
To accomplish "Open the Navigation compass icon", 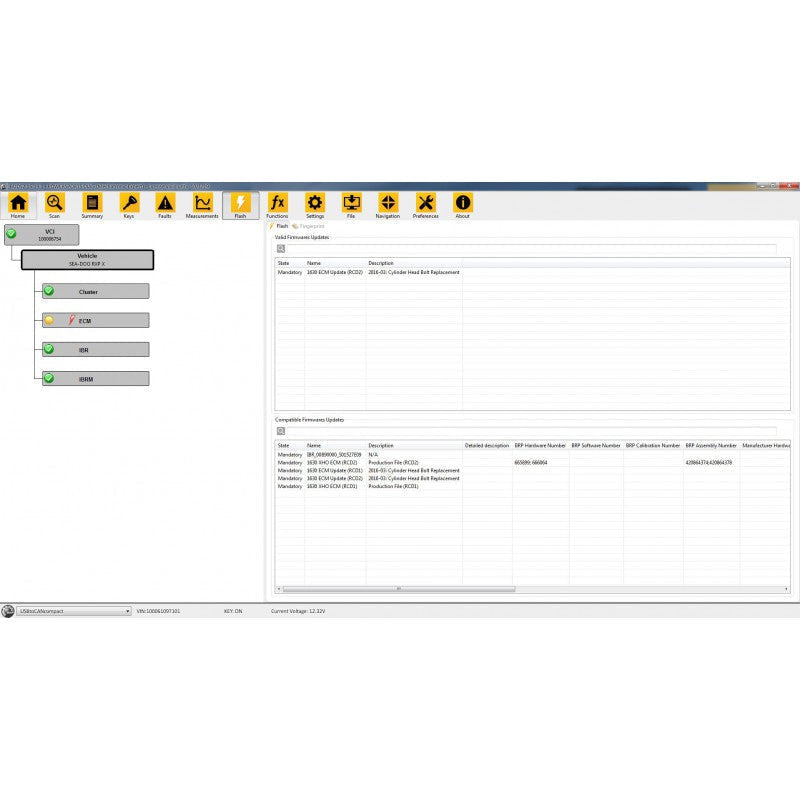I will coord(389,203).
